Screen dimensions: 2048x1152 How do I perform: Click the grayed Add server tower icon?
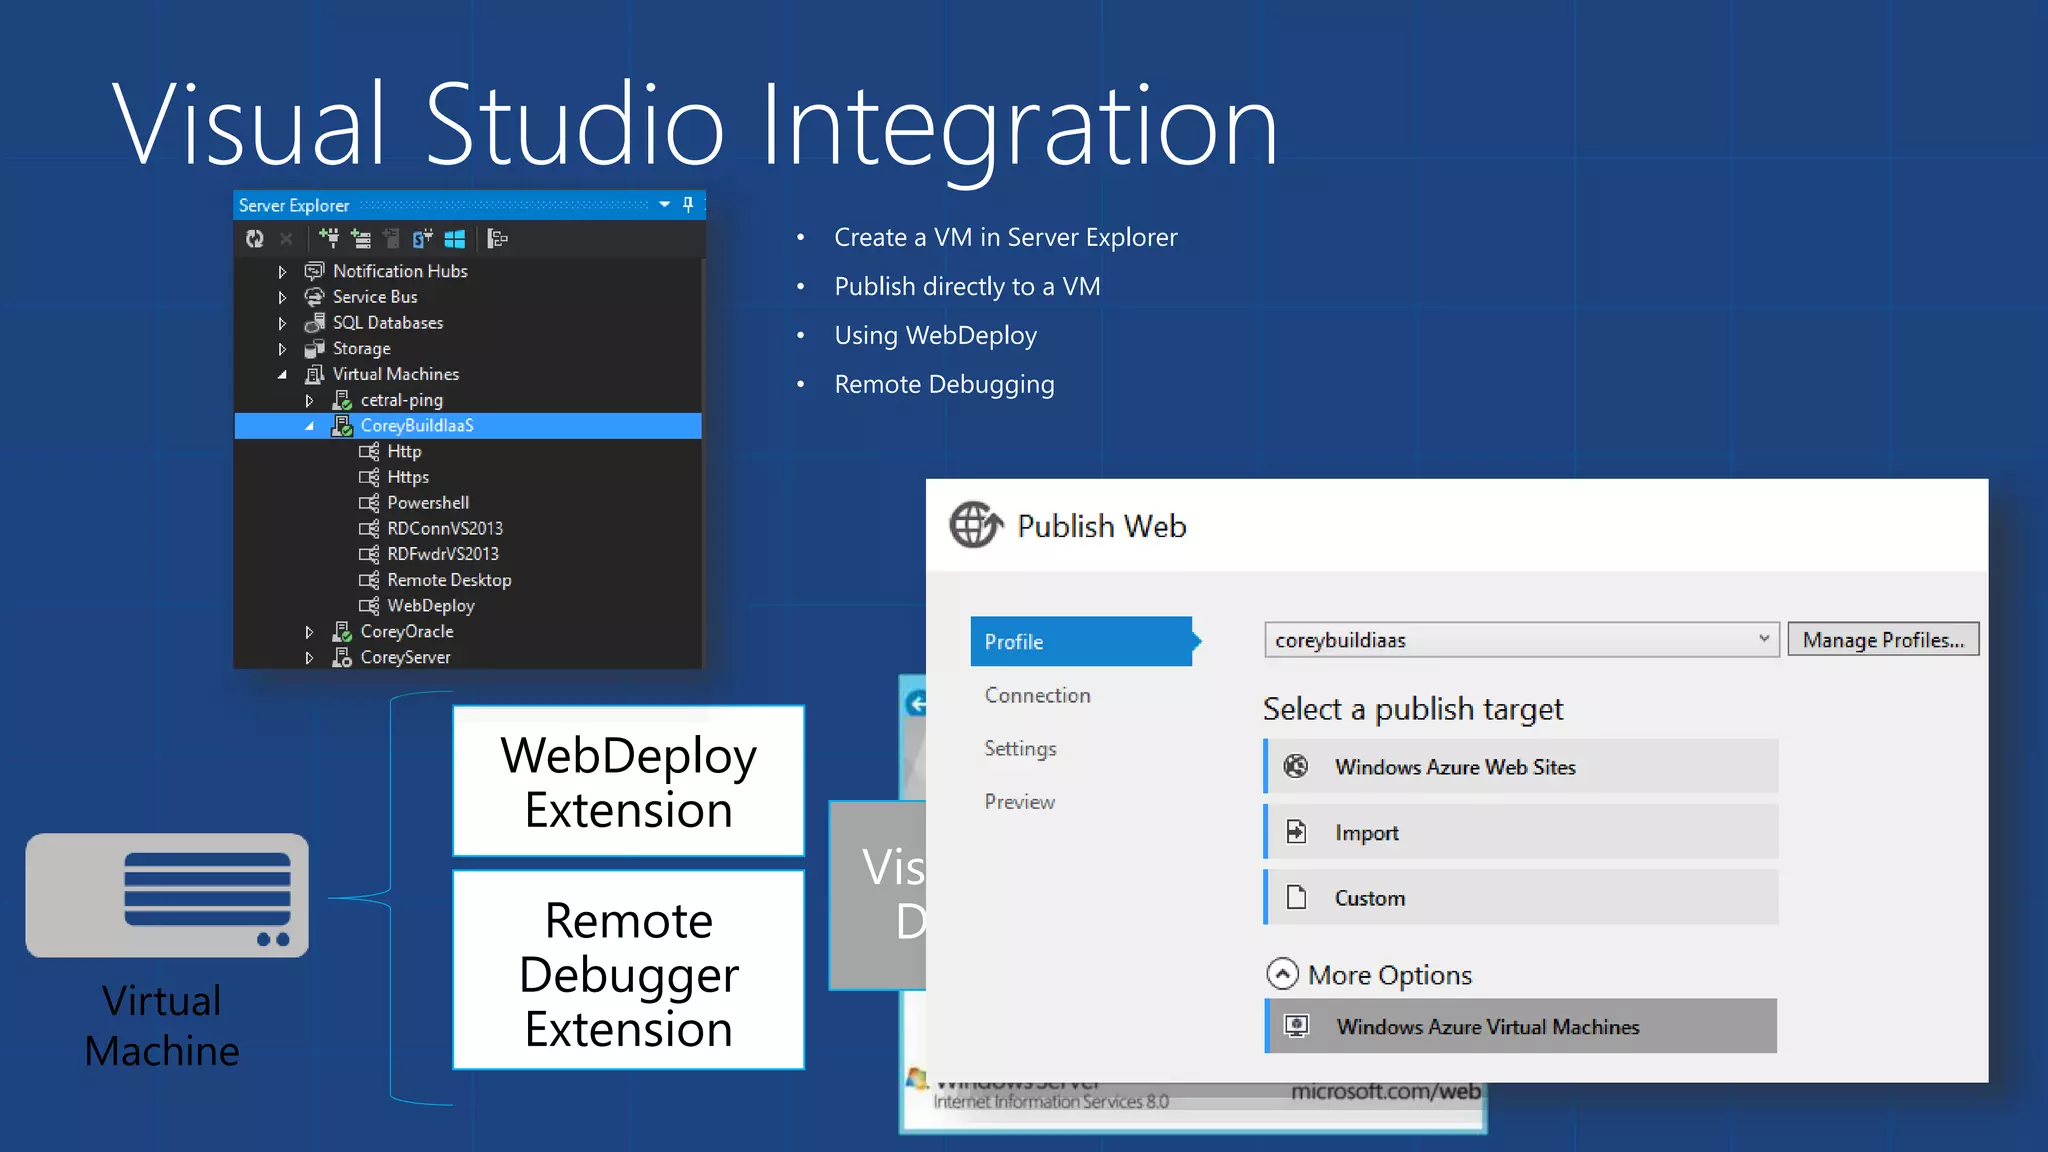tap(391, 238)
